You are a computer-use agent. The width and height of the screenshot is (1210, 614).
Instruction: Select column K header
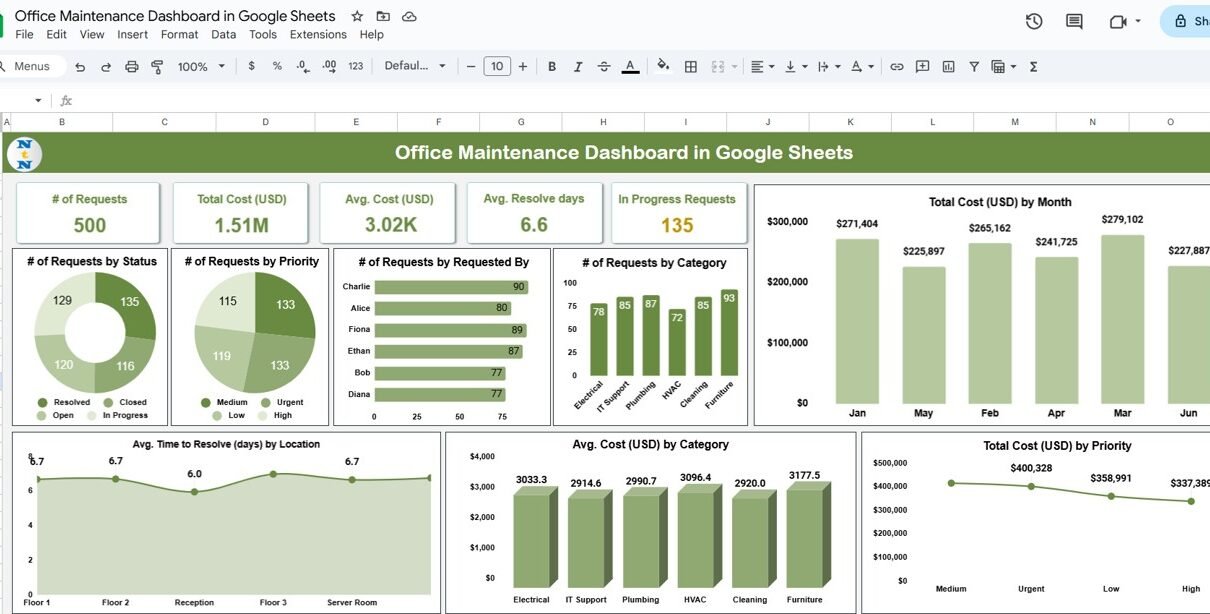[851, 122]
